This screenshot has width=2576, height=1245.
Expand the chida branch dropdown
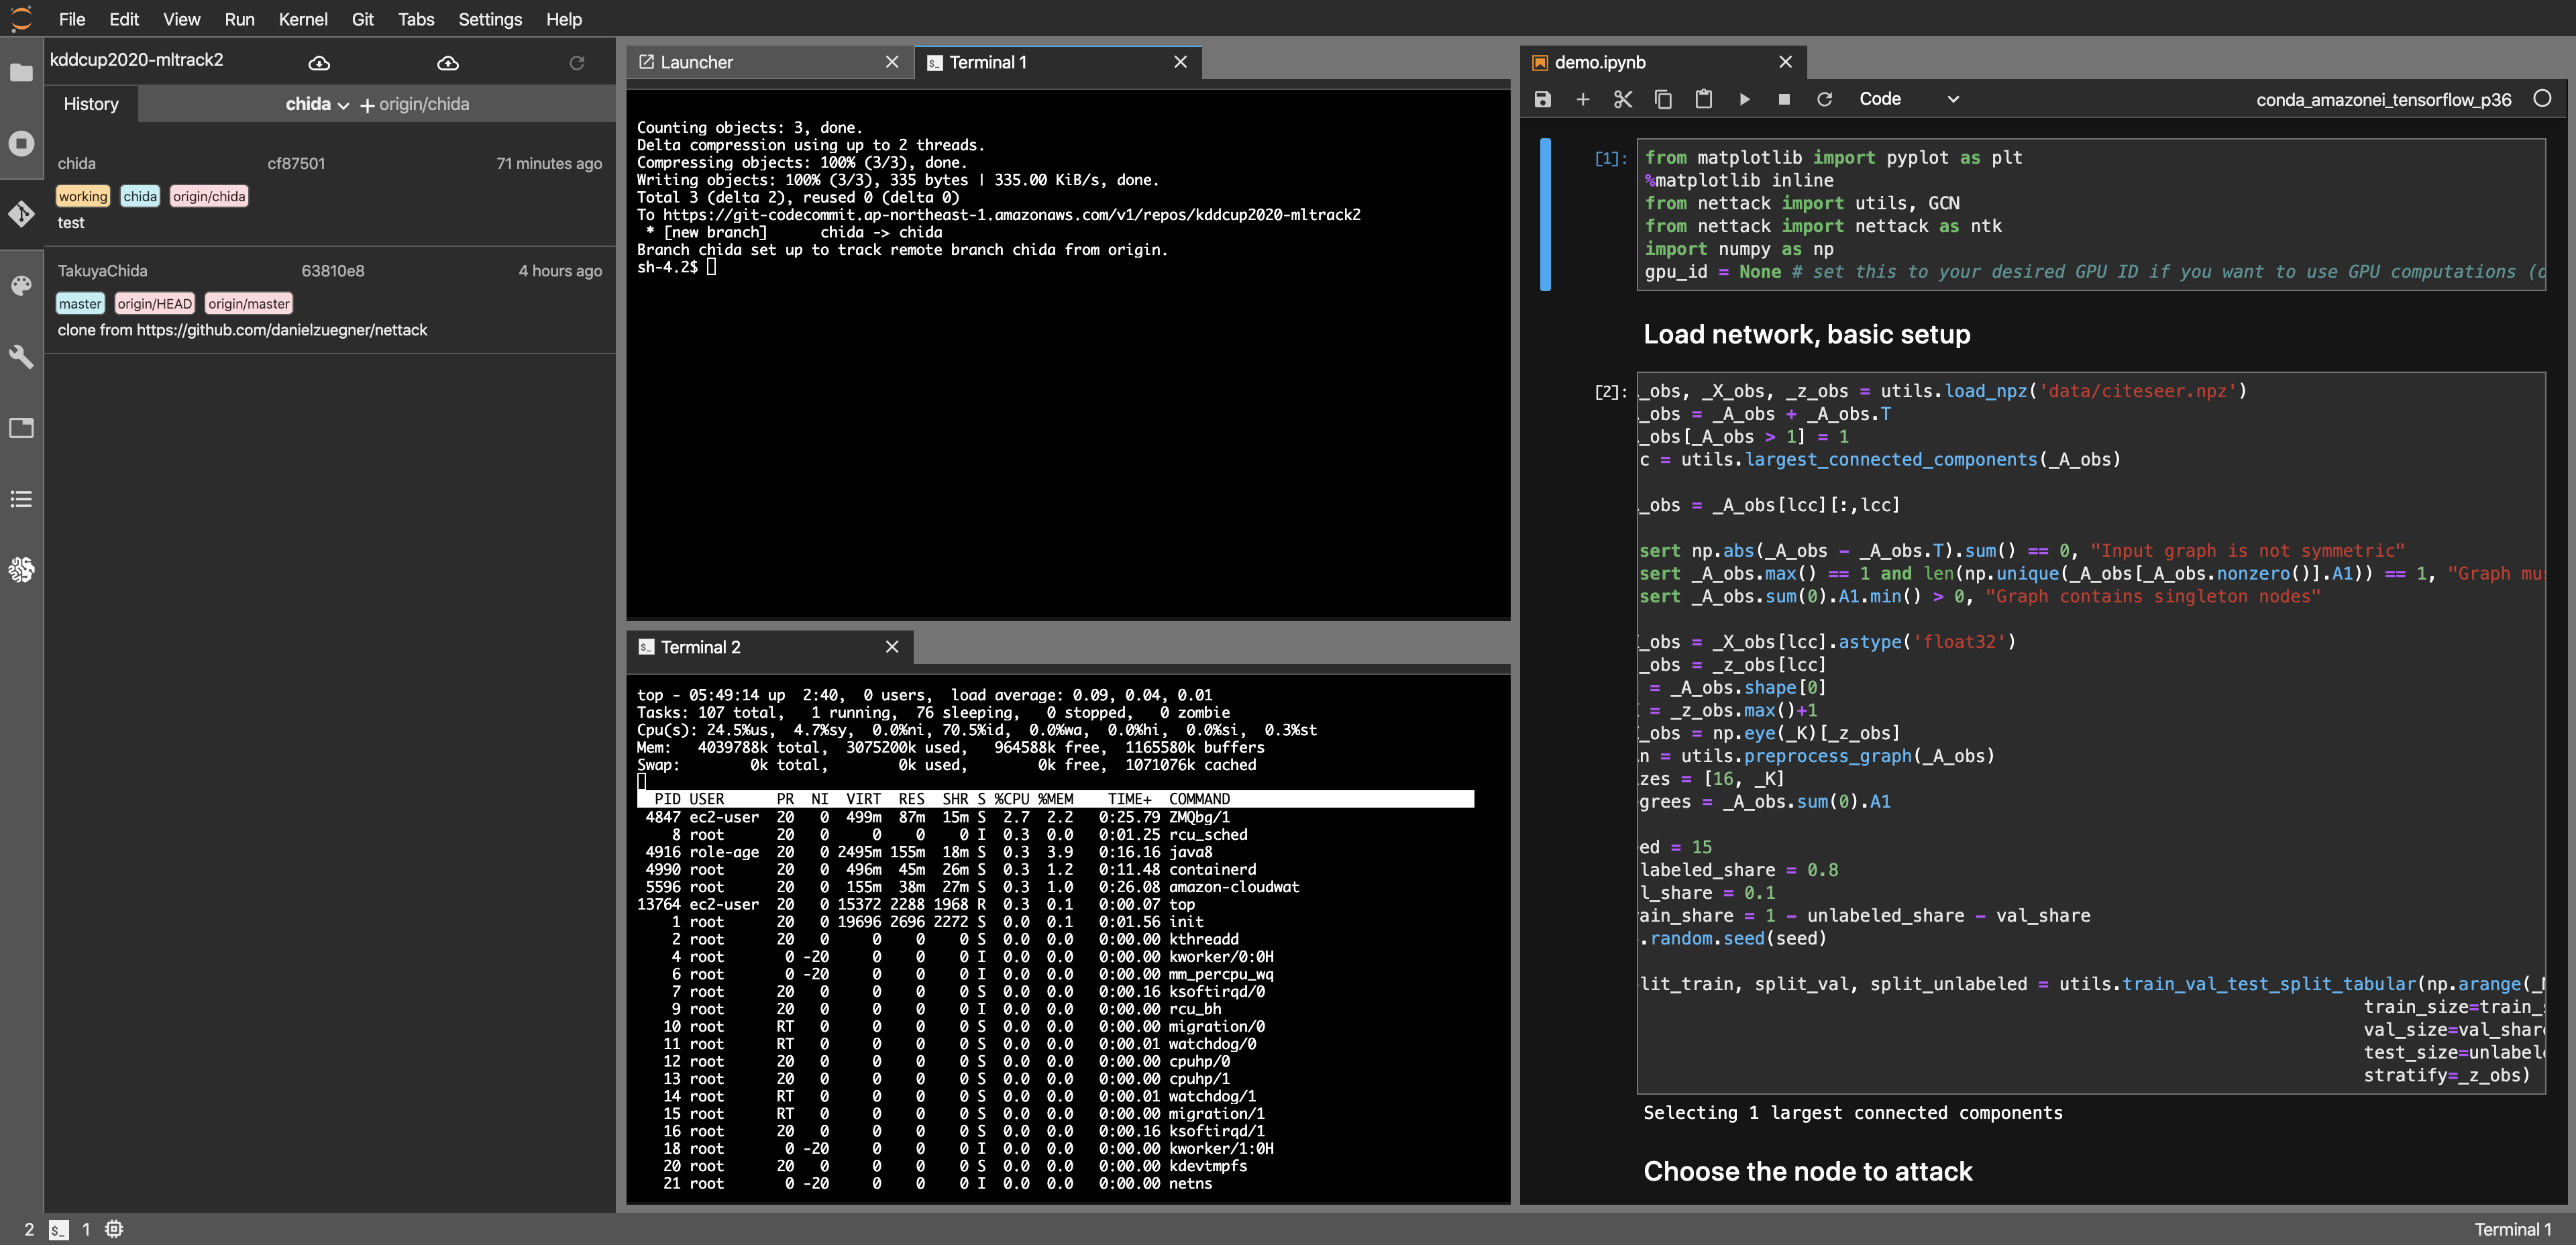317,104
